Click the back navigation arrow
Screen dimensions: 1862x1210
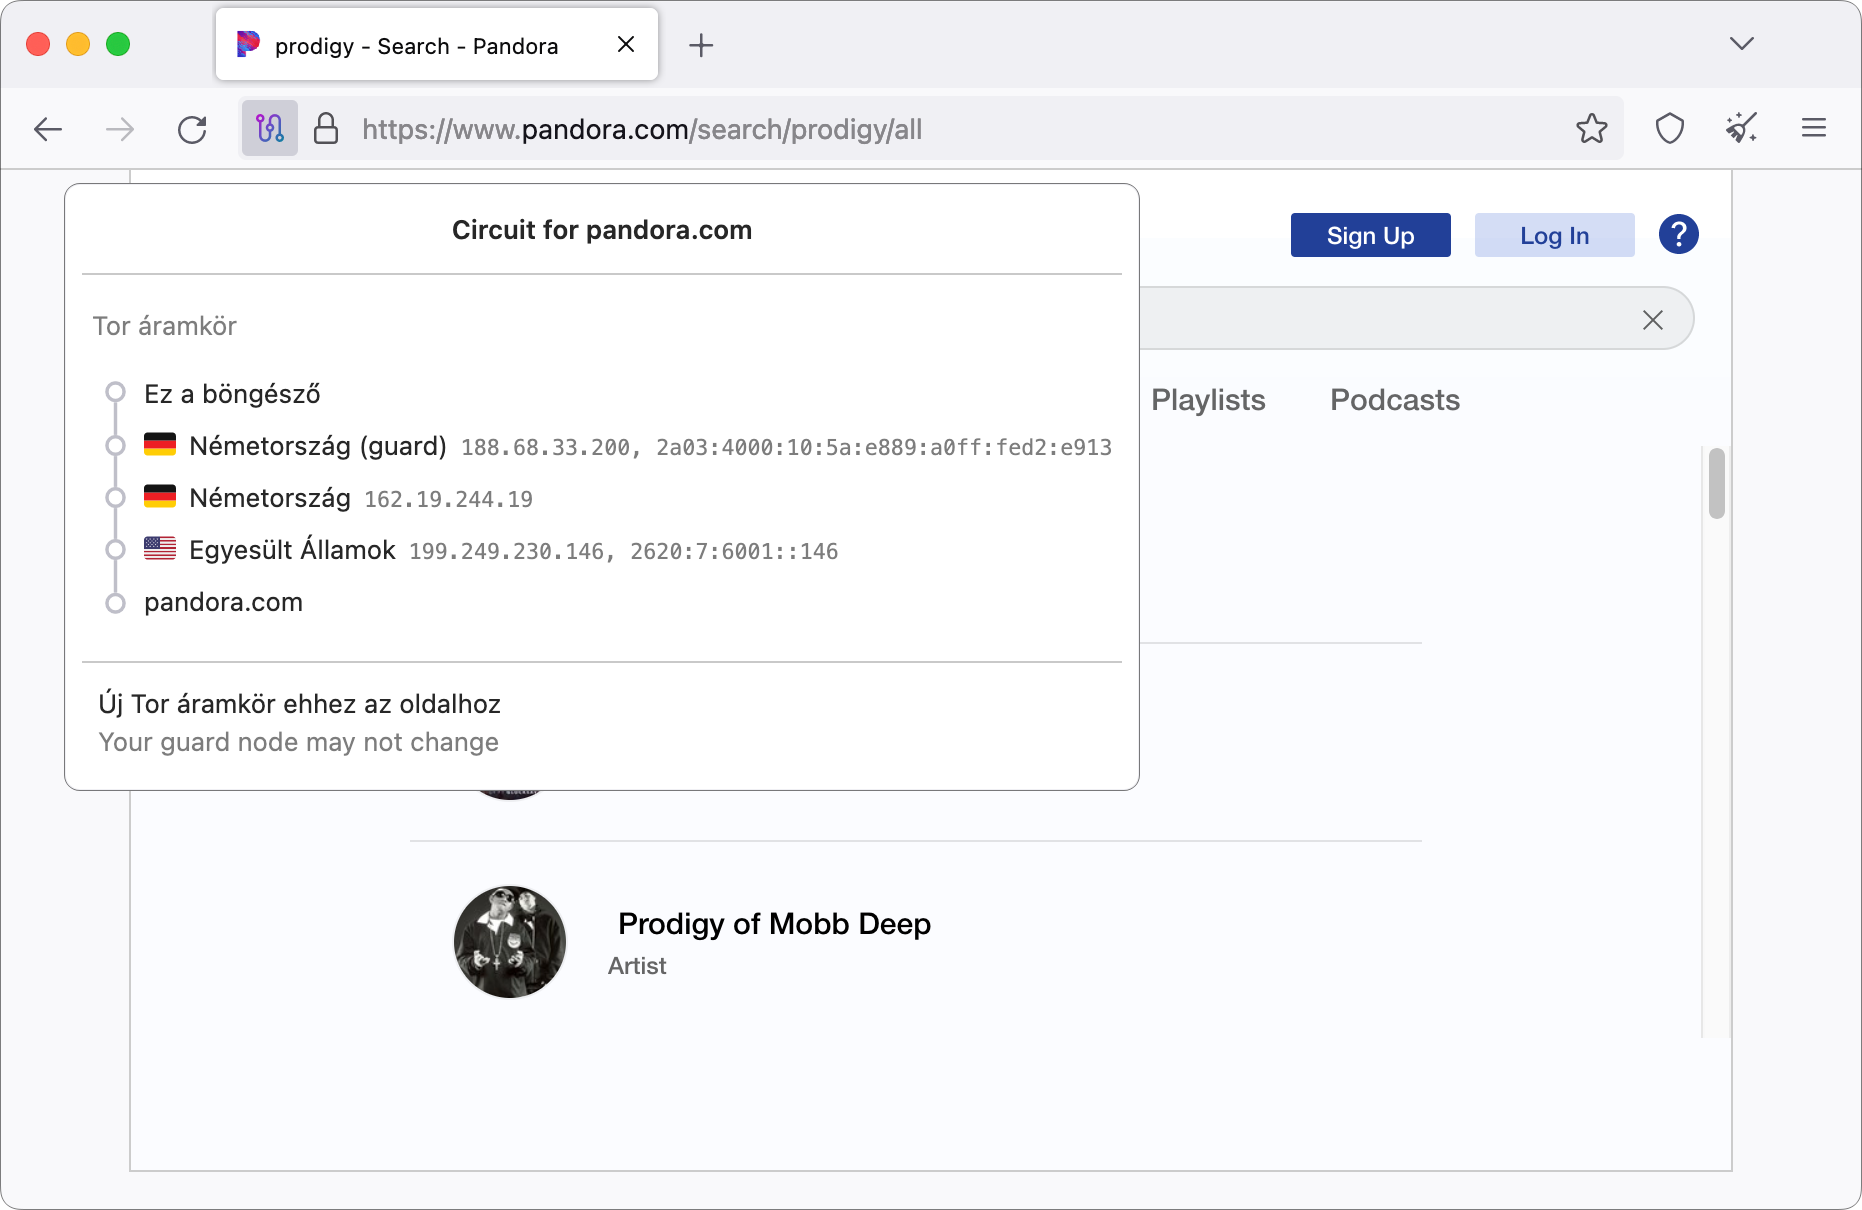(x=48, y=129)
